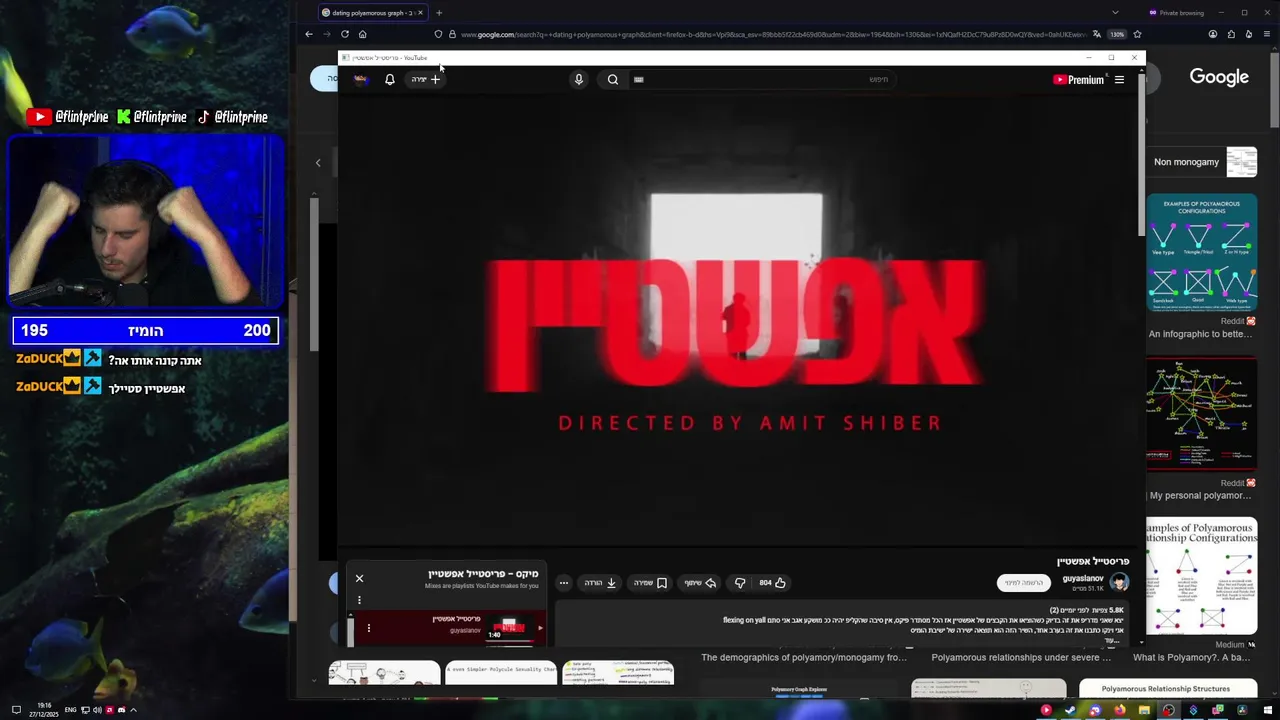Collapse the Google image preview back chevron
This screenshot has height=720, width=1280.
(318, 162)
